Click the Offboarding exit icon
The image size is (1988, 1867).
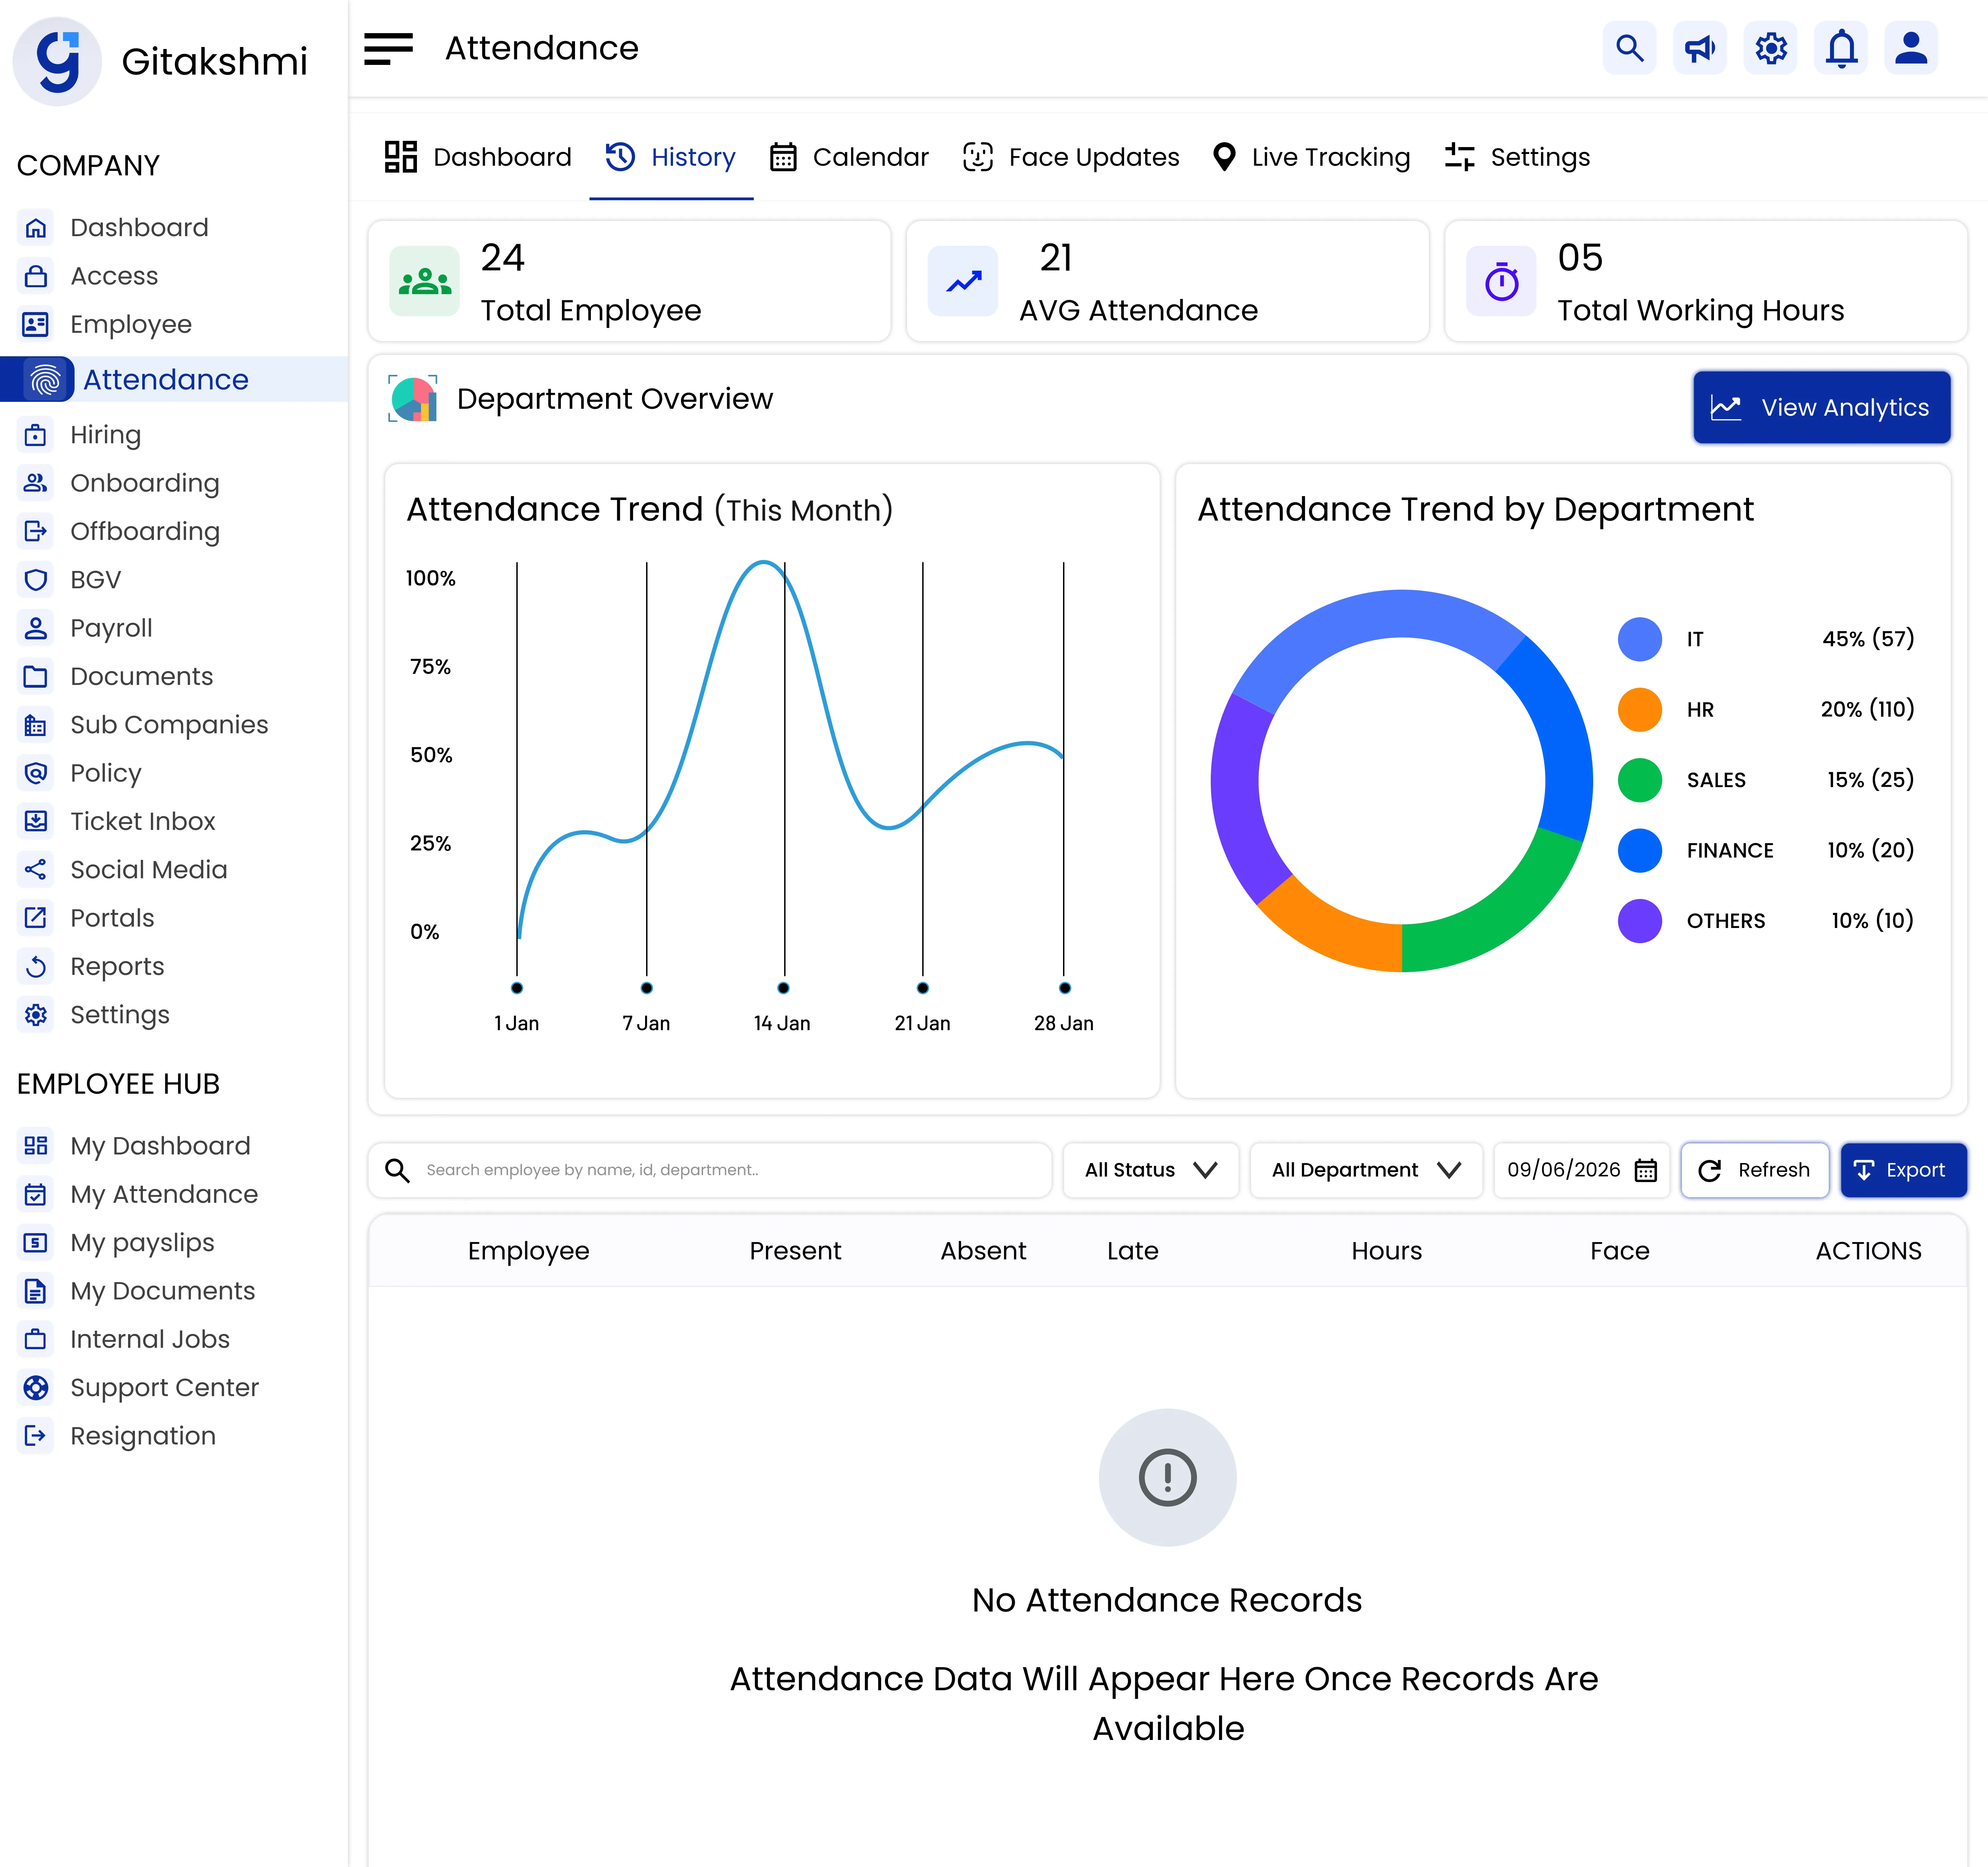pyautogui.click(x=36, y=532)
